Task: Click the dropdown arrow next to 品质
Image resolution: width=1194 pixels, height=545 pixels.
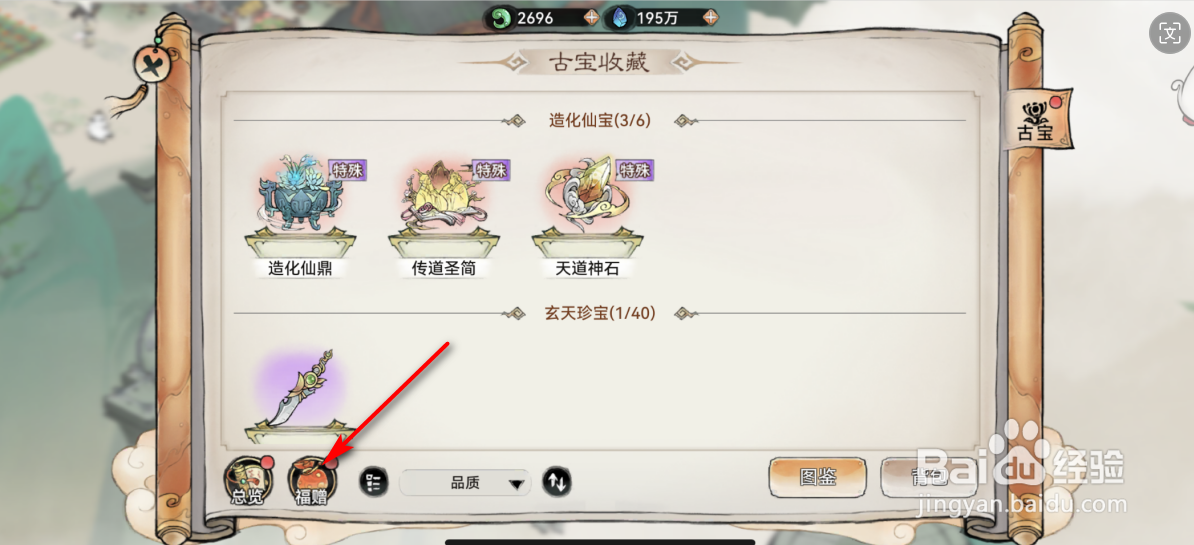Action: pyautogui.click(x=516, y=483)
